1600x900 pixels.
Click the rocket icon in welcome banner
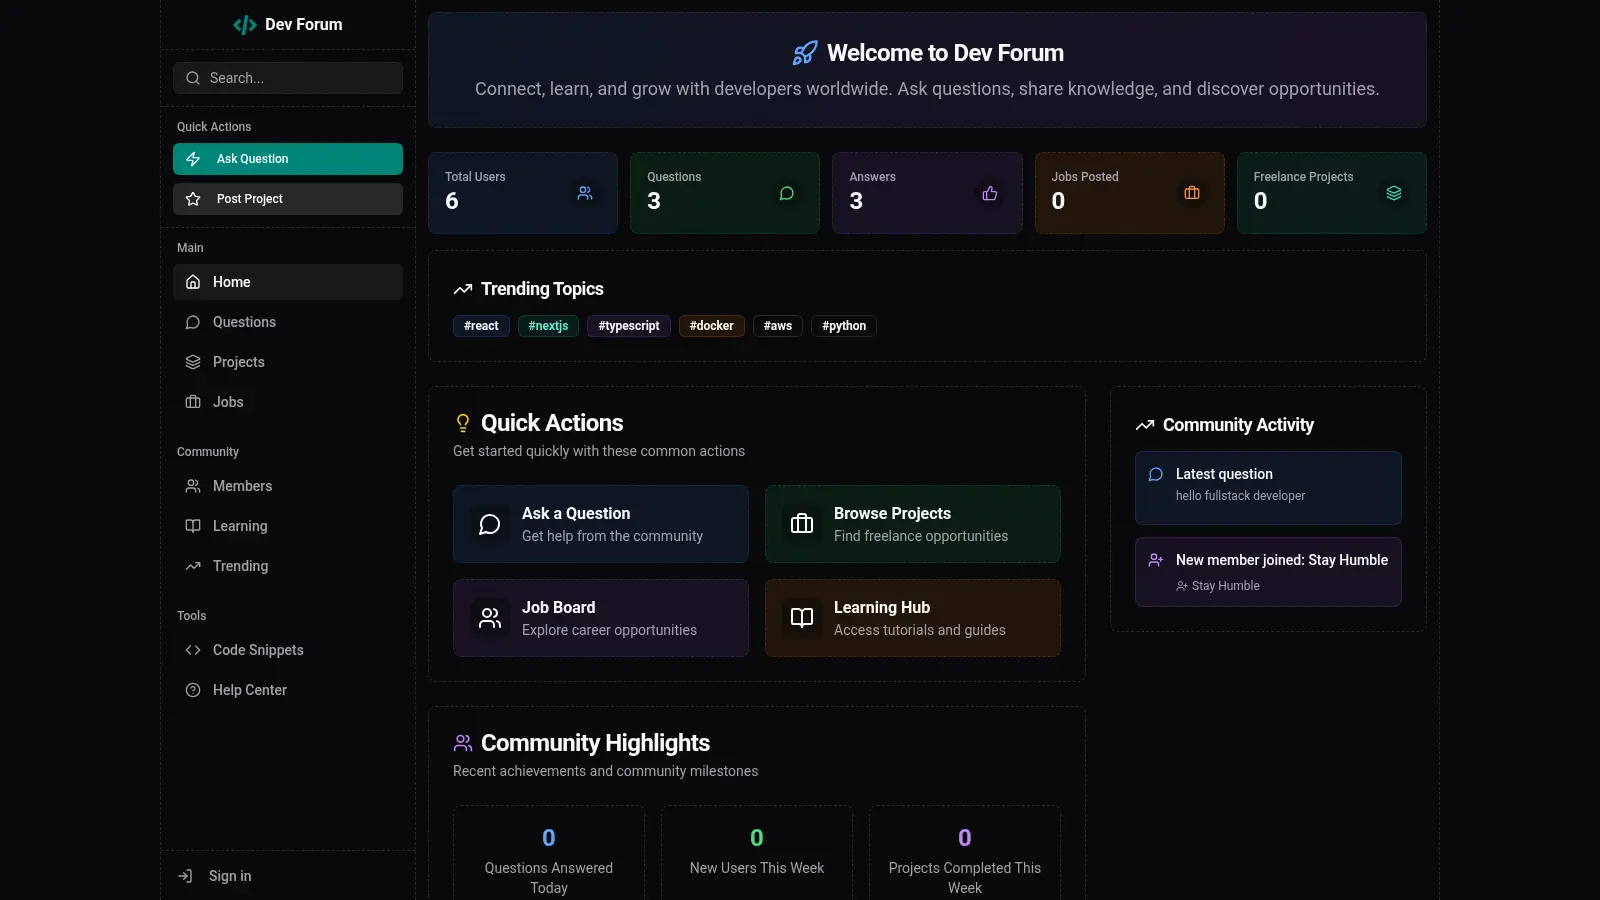point(805,53)
